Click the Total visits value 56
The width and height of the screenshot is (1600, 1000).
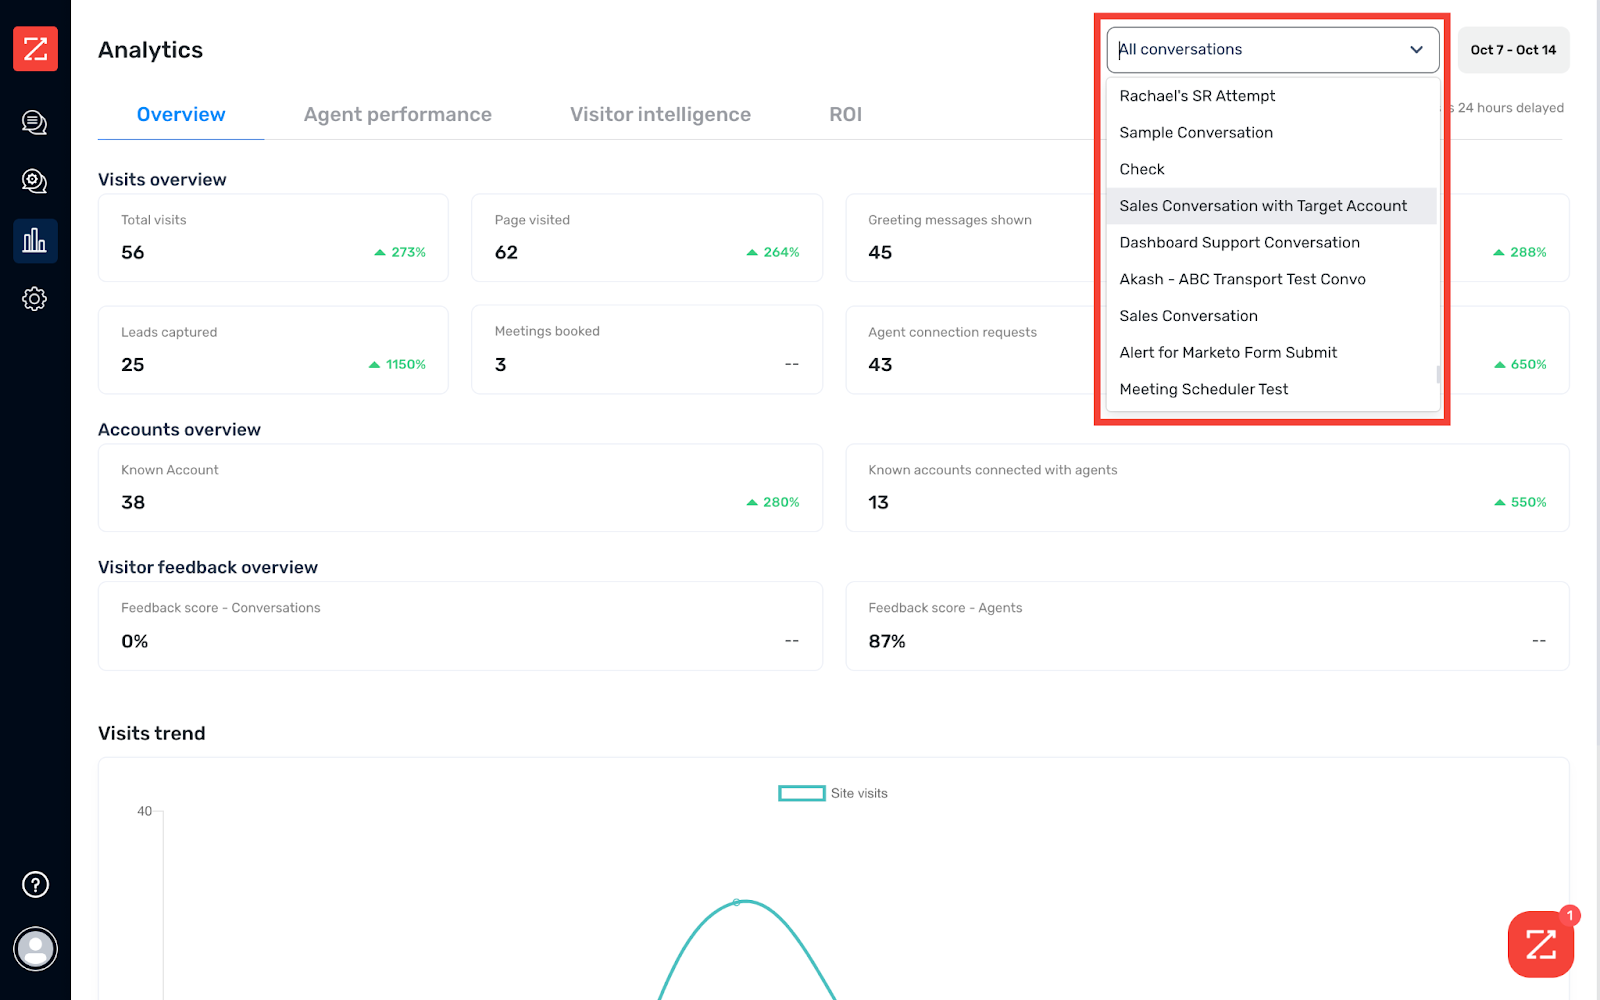[133, 253]
